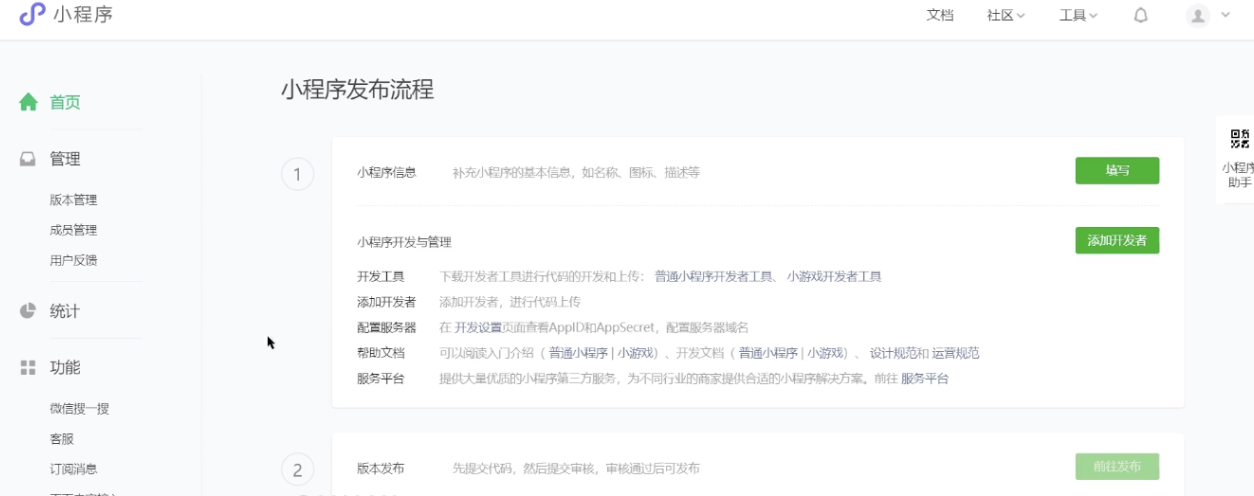Click the 小程序 logo icon

[x=32, y=14]
